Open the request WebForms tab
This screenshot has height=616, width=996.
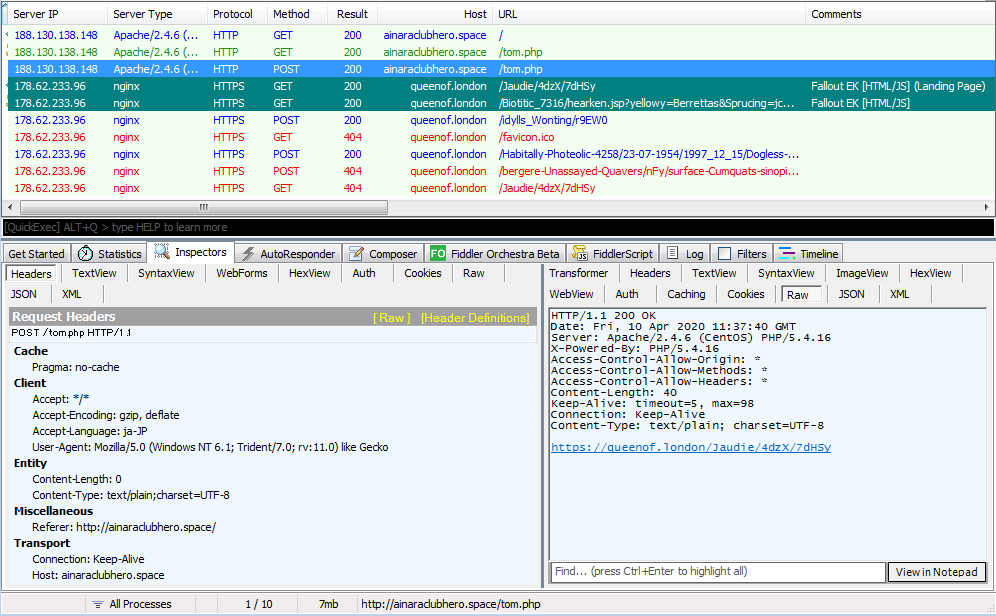tap(241, 273)
